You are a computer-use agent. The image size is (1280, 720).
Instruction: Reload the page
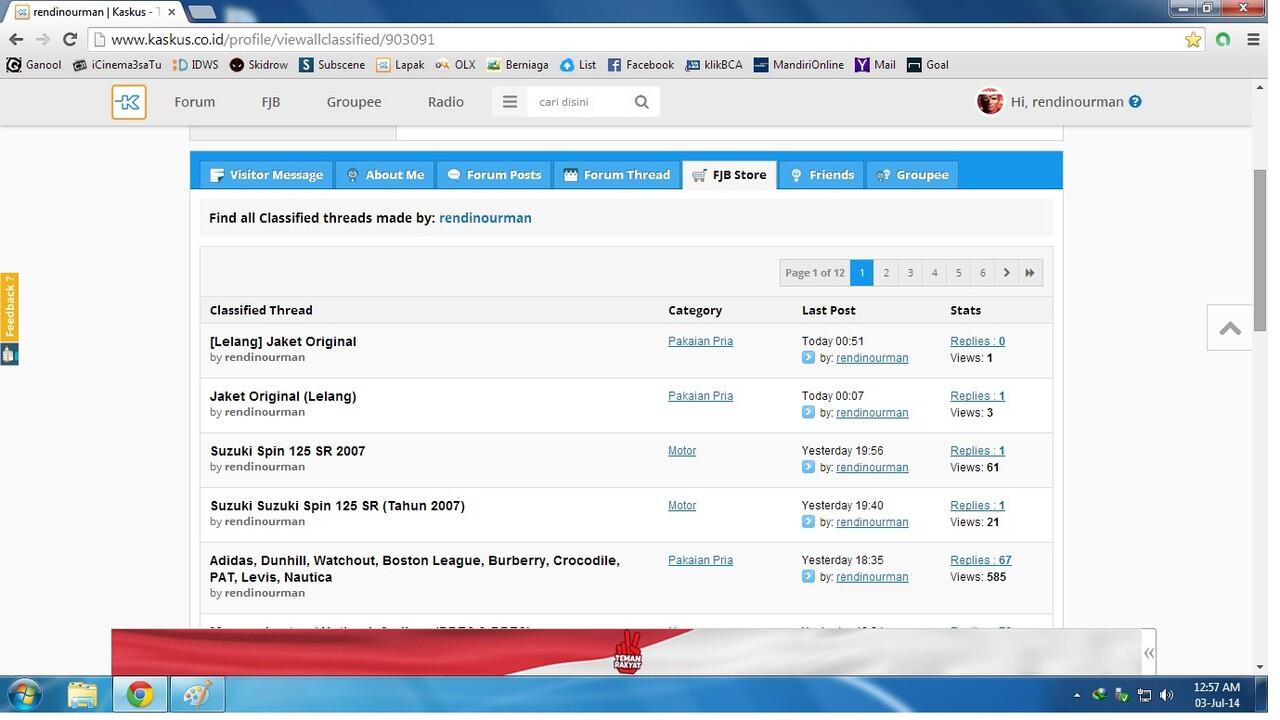coord(70,39)
